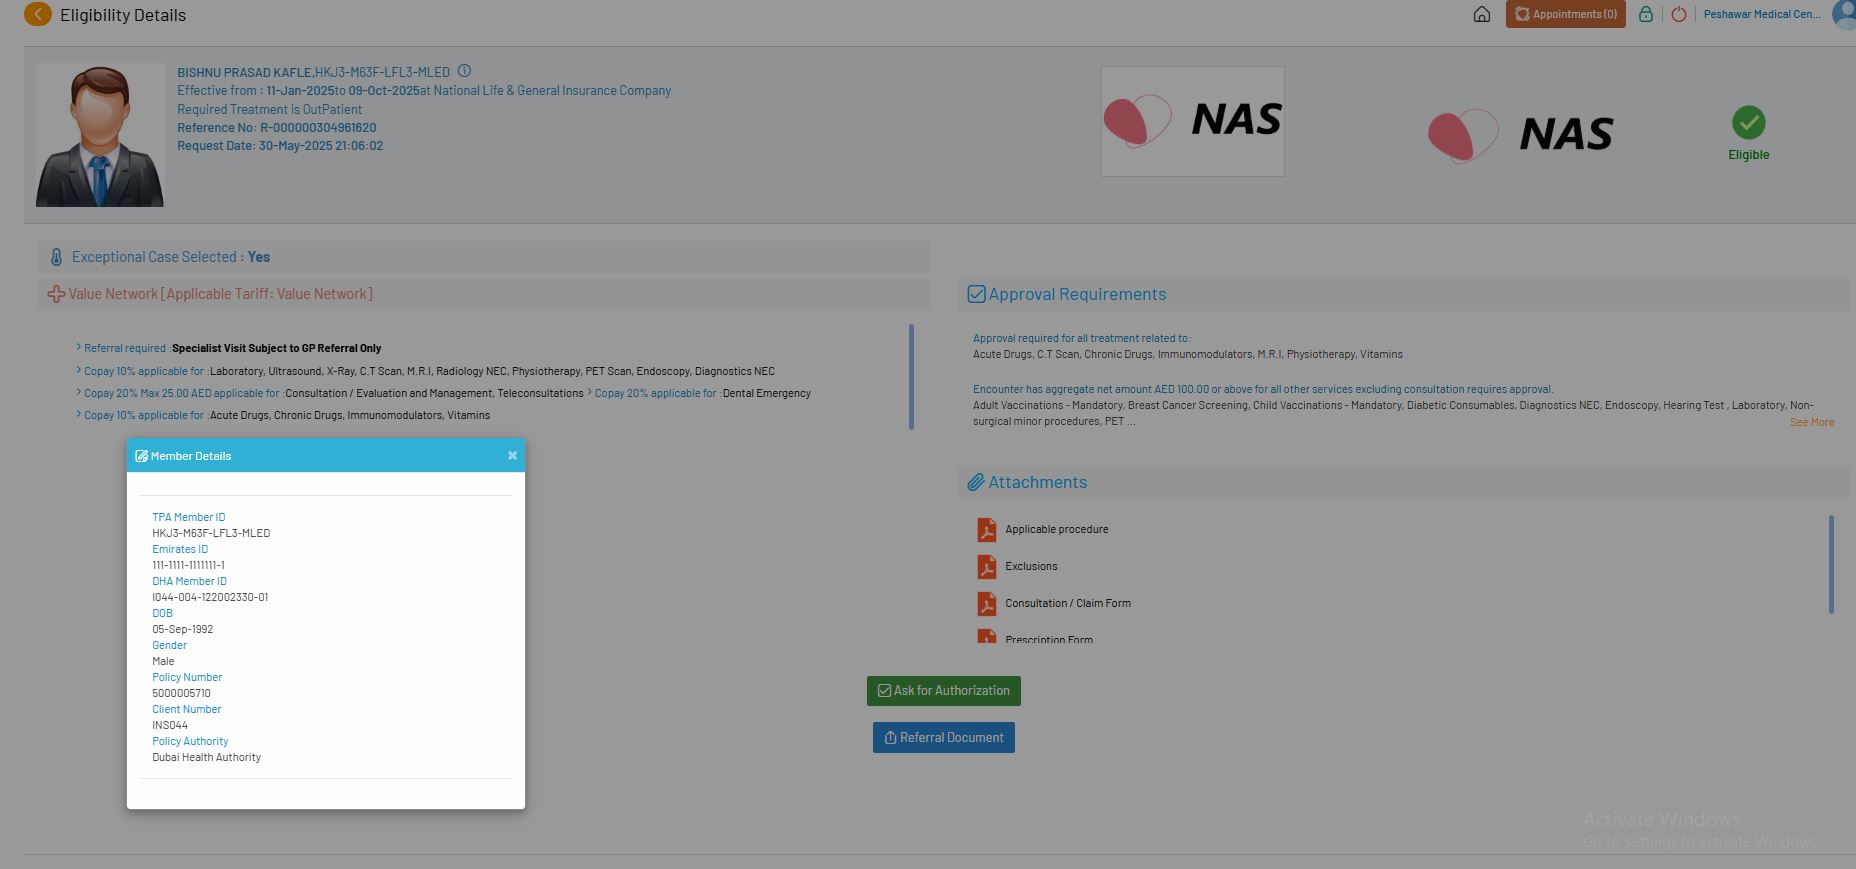The image size is (1856, 869).
Task: Select DOB value 05-Sep-1992
Action: 182,629
